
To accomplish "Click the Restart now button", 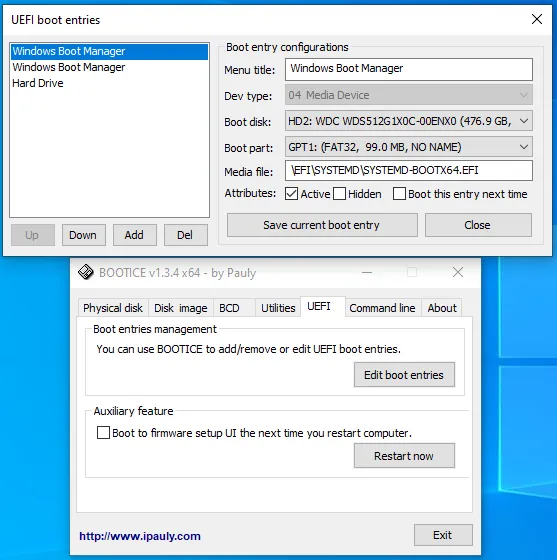I will pos(404,456).
